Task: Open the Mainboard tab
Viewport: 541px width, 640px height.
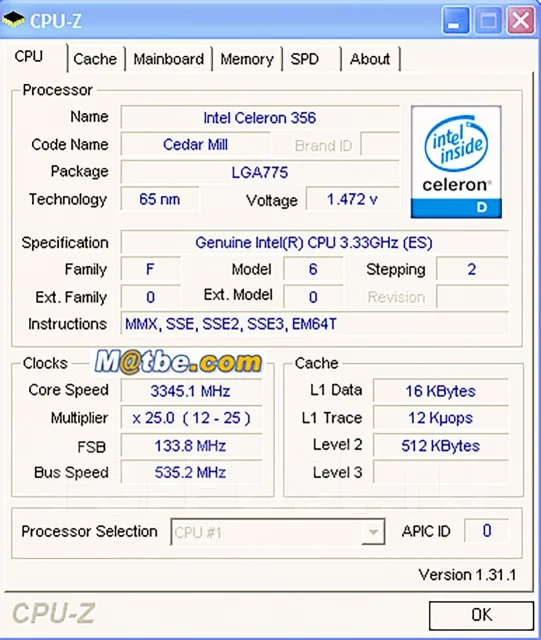Action: [169, 59]
